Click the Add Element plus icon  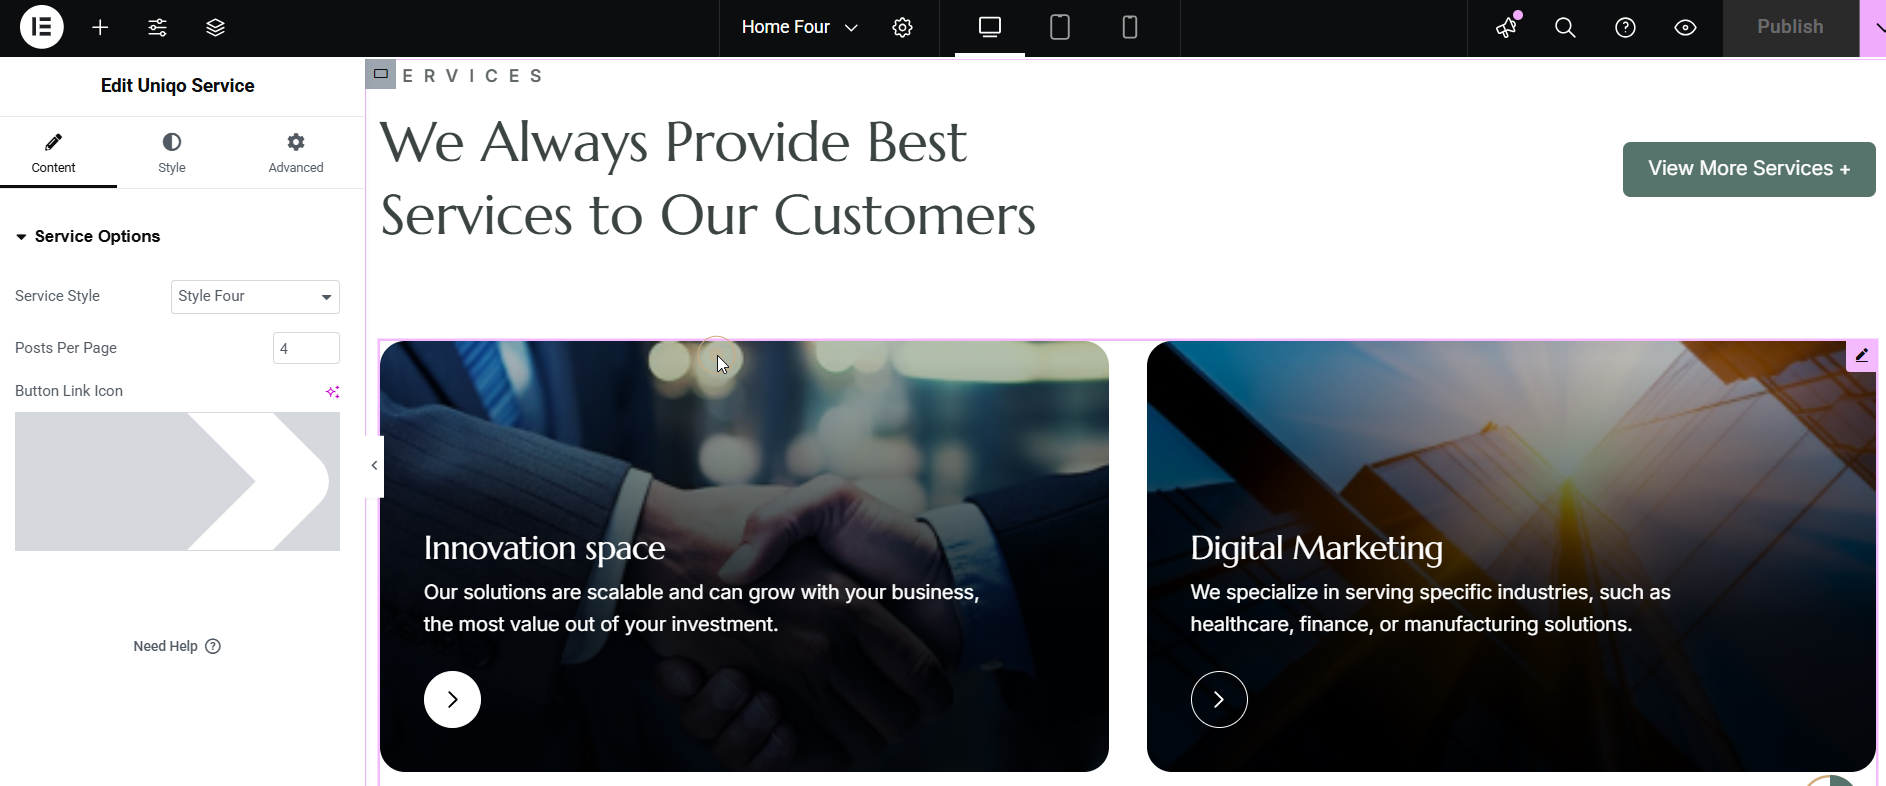(100, 28)
